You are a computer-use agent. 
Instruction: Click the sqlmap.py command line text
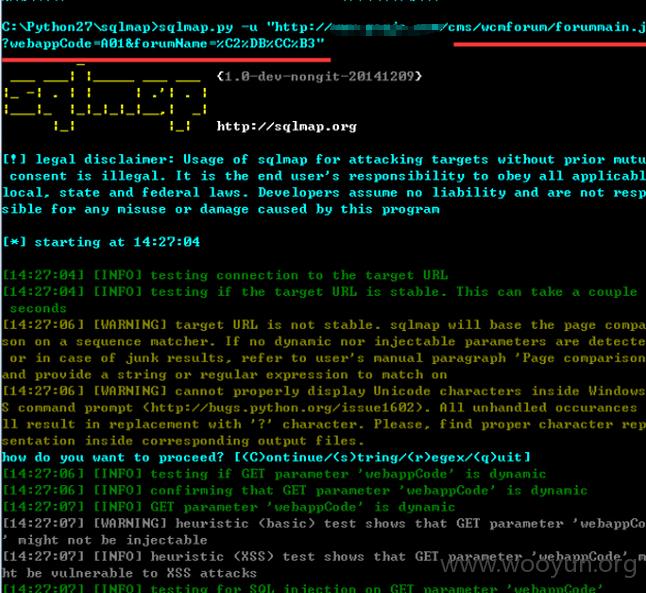[x=323, y=27]
